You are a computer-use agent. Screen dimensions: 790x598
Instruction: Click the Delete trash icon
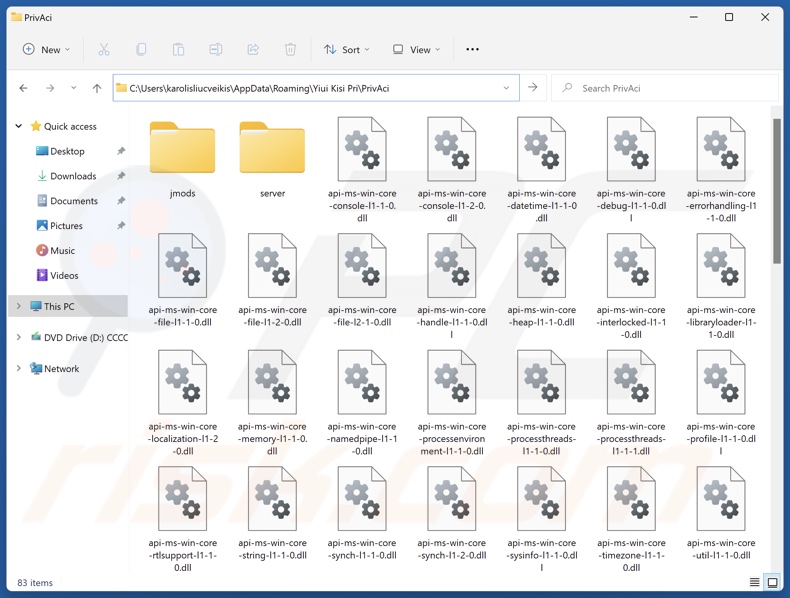(290, 49)
